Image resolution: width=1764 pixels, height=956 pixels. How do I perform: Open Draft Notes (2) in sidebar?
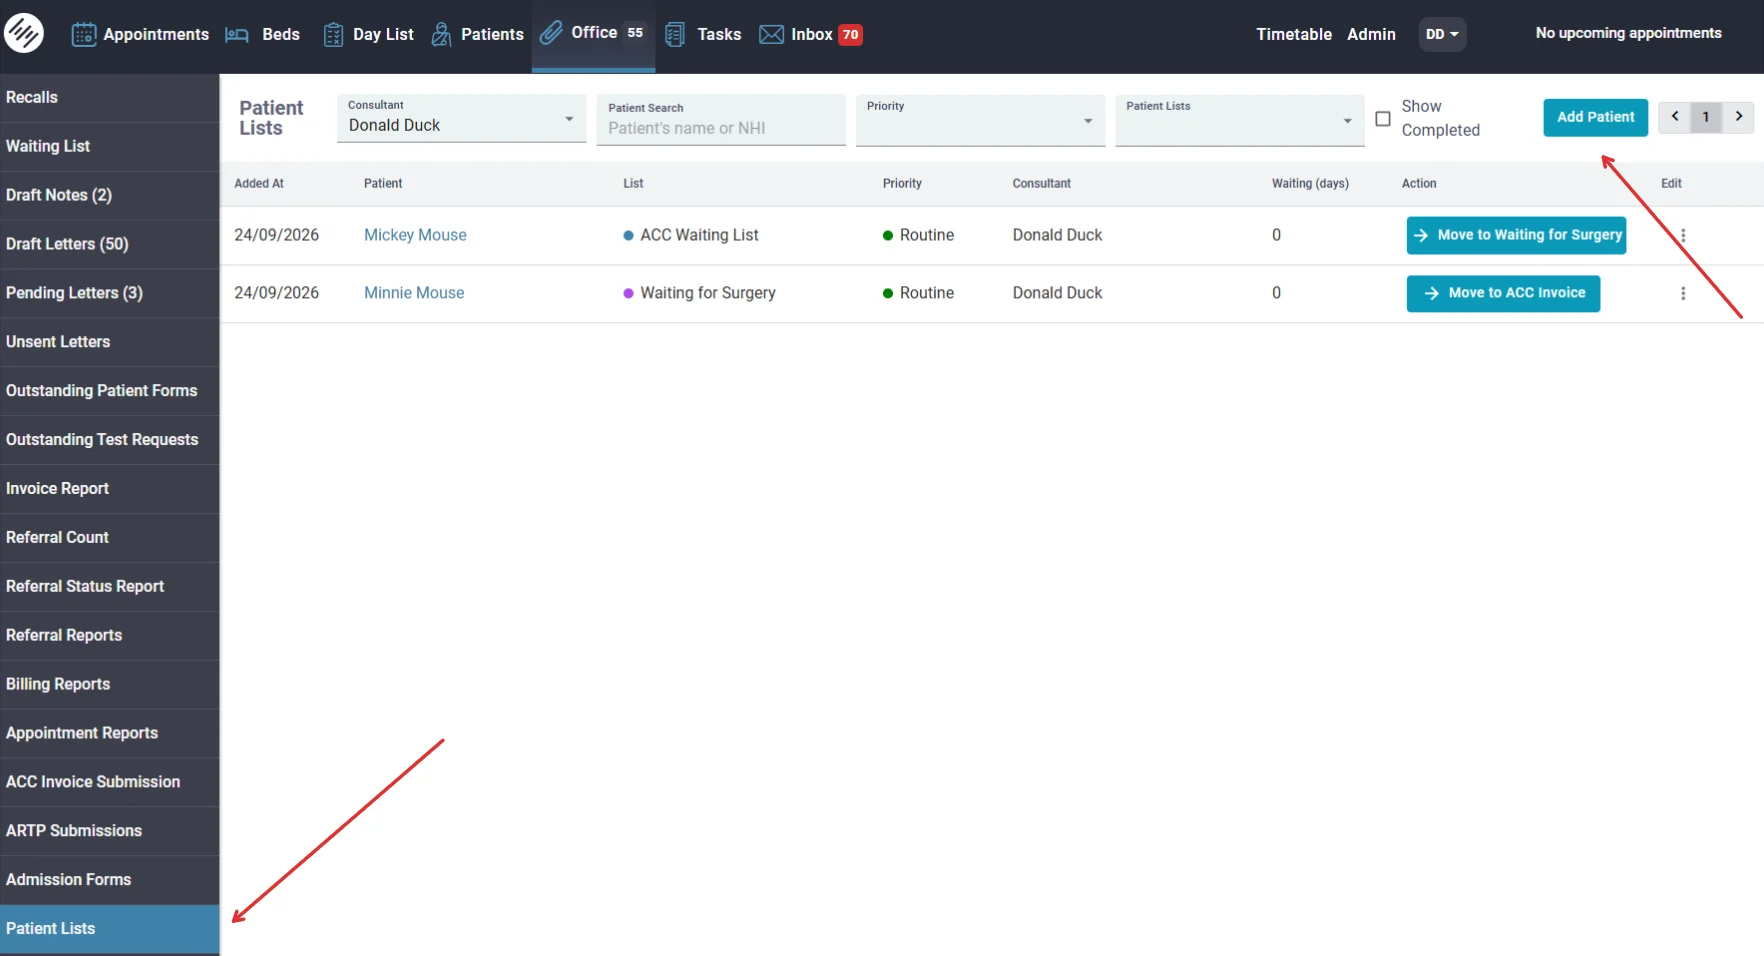[x=110, y=196]
